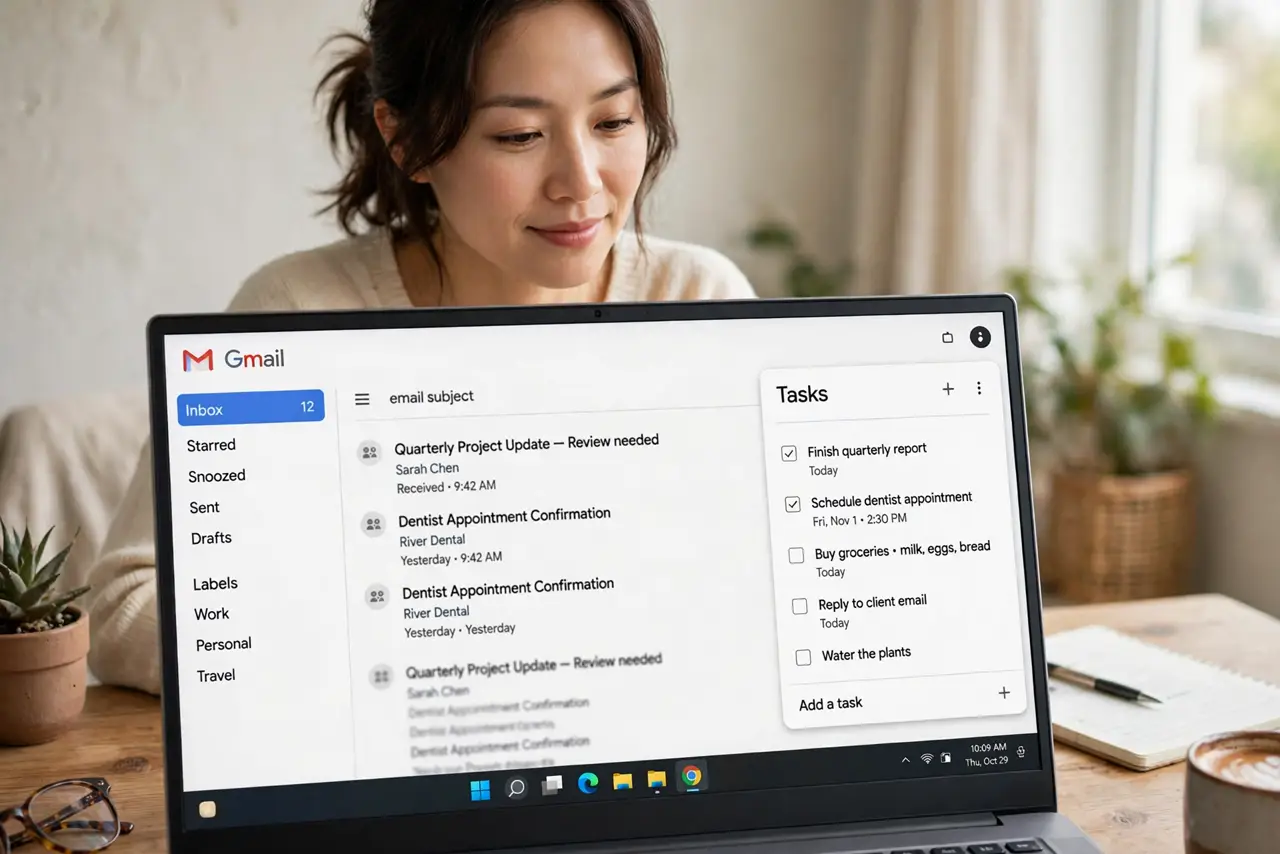Select the Work label
This screenshot has width=1280, height=854.
[211, 614]
